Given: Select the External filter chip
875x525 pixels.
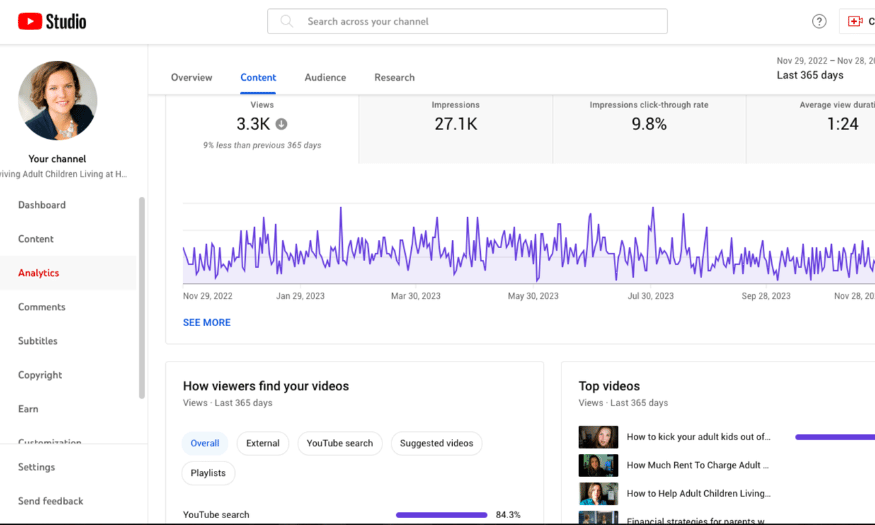Looking at the screenshot, I should pos(263,443).
